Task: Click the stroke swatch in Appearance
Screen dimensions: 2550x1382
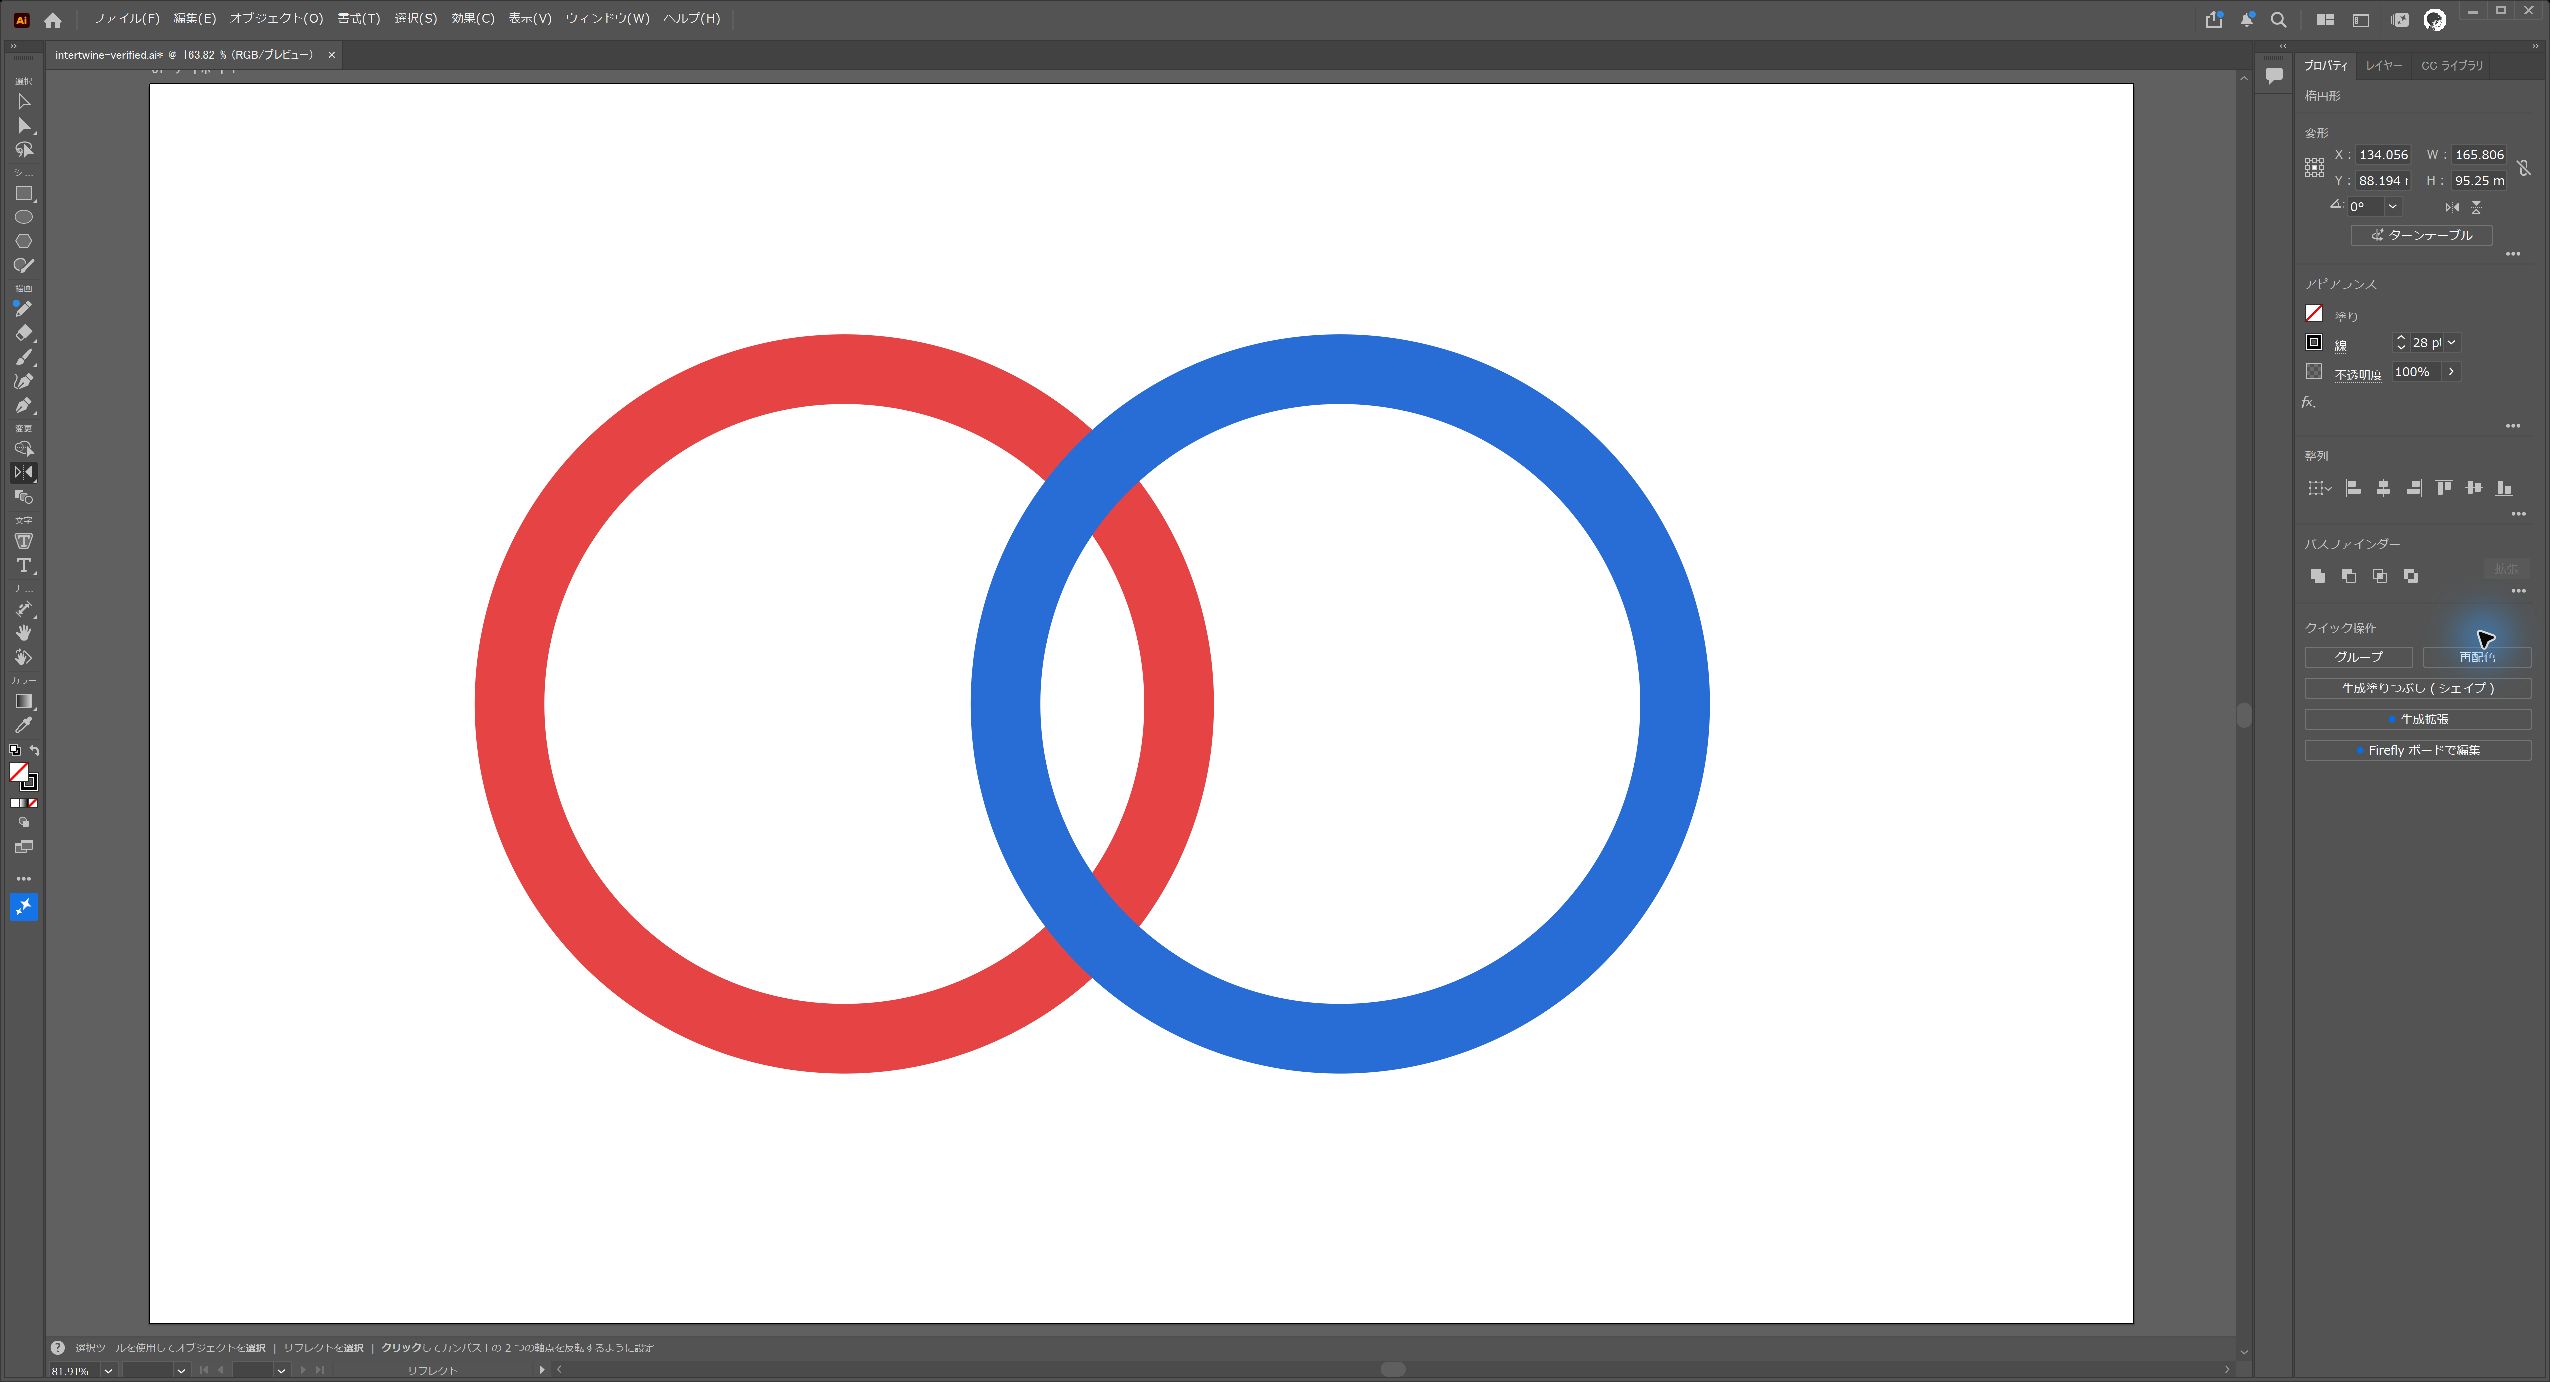Action: tap(2314, 343)
